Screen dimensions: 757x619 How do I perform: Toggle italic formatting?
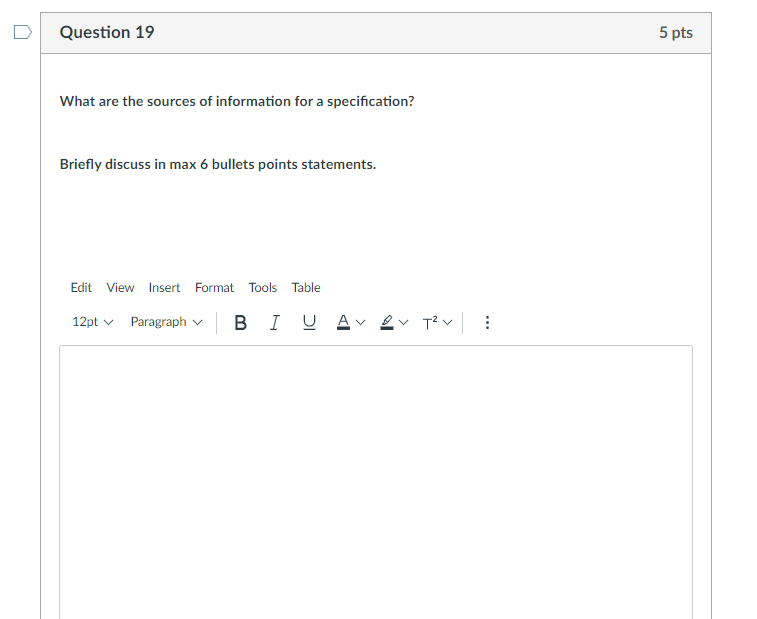pos(274,323)
